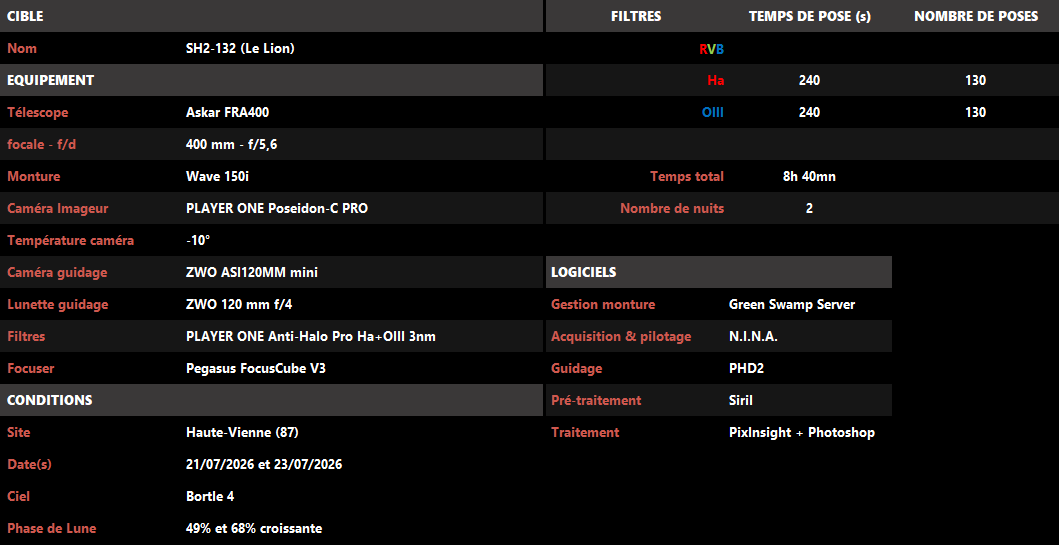The height and width of the screenshot is (545, 1059).
Task: Click the blue OIII filter label
Action: point(713,113)
